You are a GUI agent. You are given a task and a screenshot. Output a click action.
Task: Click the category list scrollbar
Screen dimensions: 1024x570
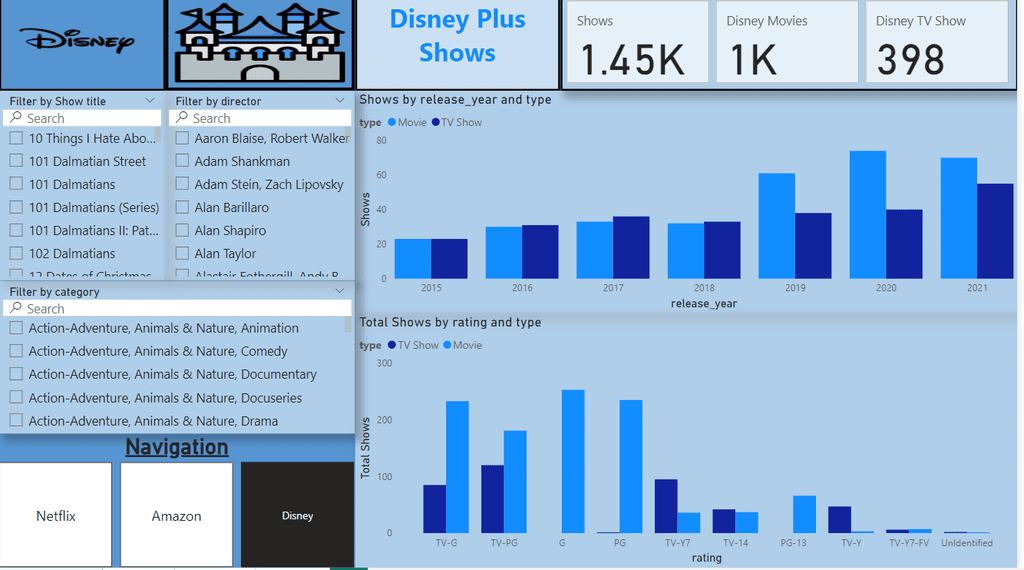coord(347,325)
